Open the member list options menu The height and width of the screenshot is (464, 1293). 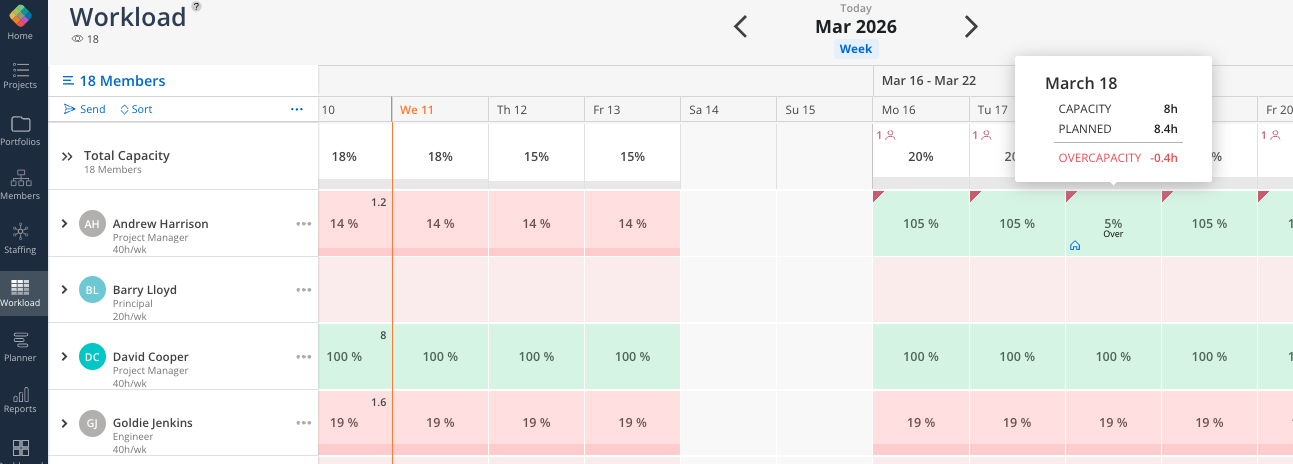tap(297, 109)
